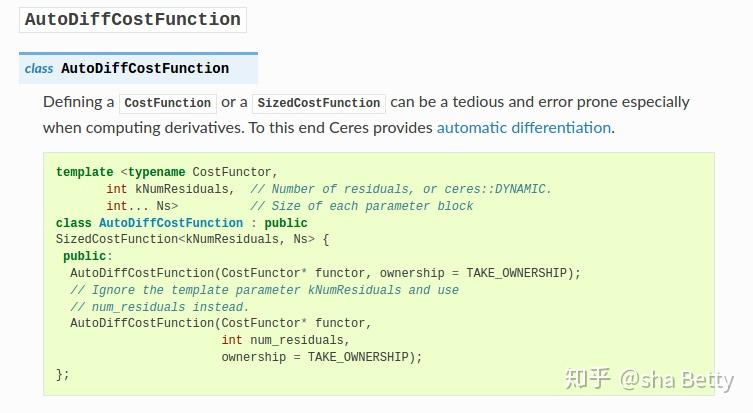Image resolution: width=753 pixels, height=413 pixels.
Task: Click the "num_residuals instead." comment line
Action: pos(159,307)
